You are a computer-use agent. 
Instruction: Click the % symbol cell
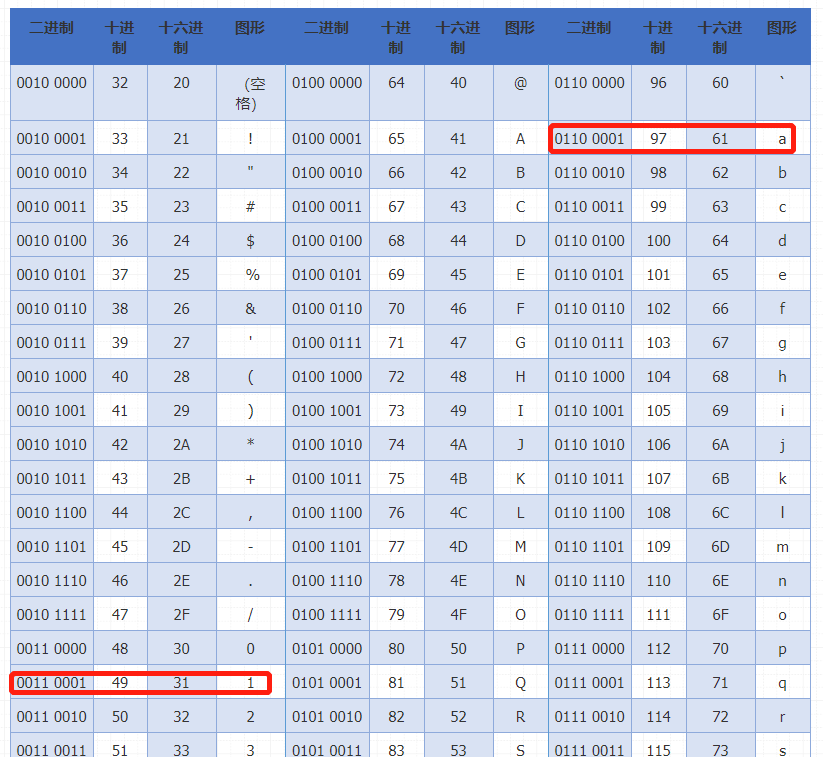[250, 275]
